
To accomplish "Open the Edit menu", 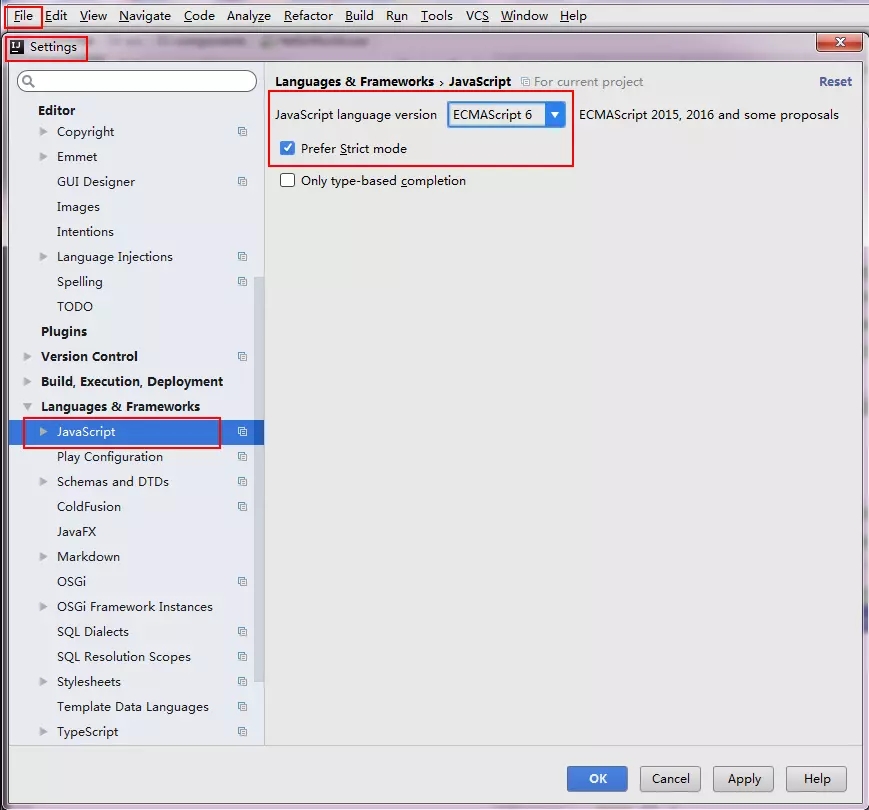I will pyautogui.click(x=56, y=16).
